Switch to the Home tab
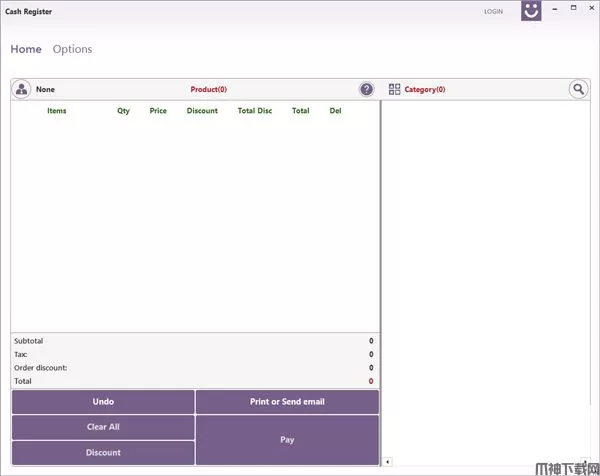The height and width of the screenshot is (476, 600). coord(26,49)
